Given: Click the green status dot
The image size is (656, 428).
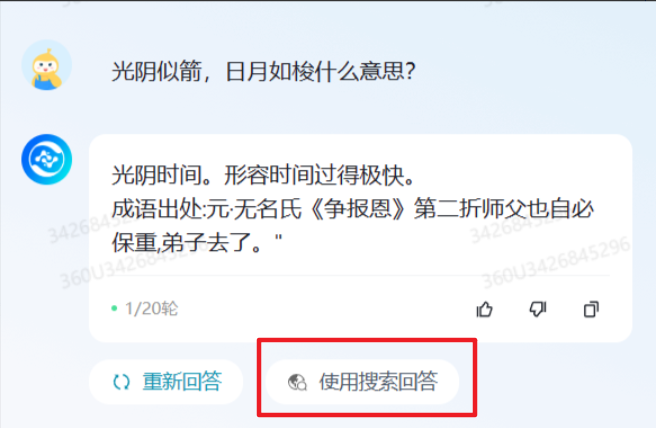Looking at the screenshot, I should pos(114,308).
